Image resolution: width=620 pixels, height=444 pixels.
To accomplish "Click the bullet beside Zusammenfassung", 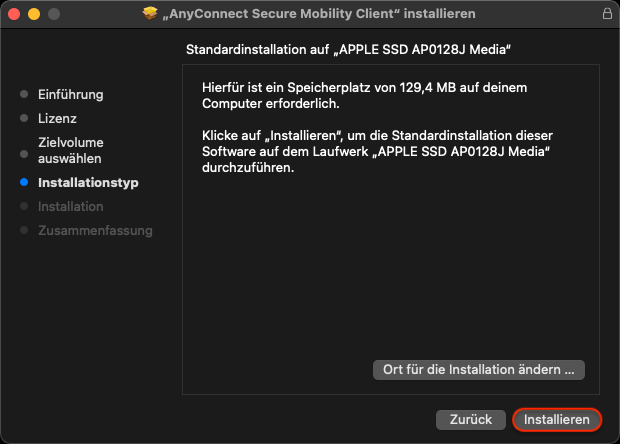I will tap(24, 230).
